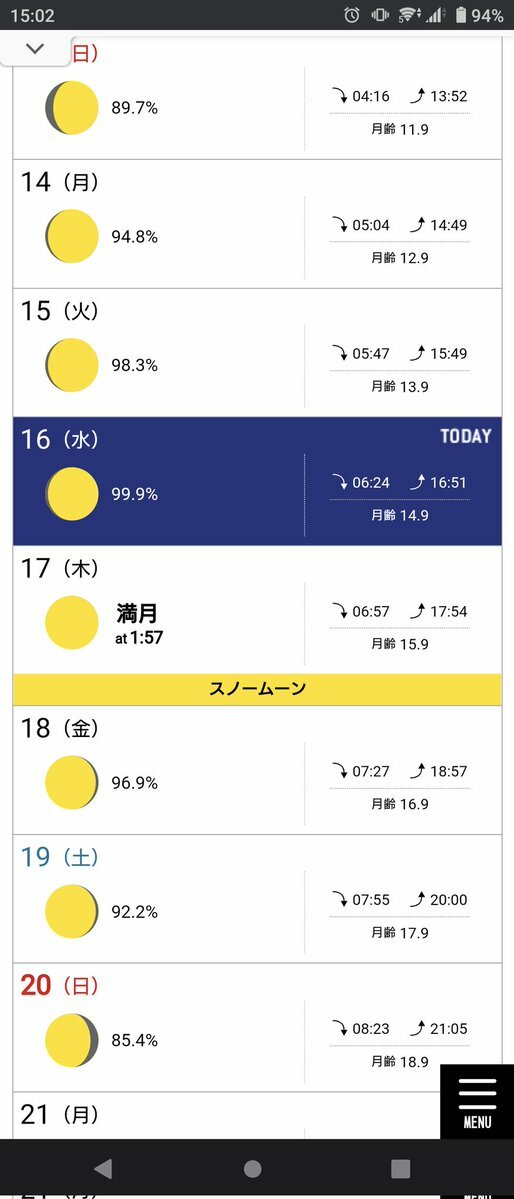Open the 満月 at 1:57 entry

139,623
